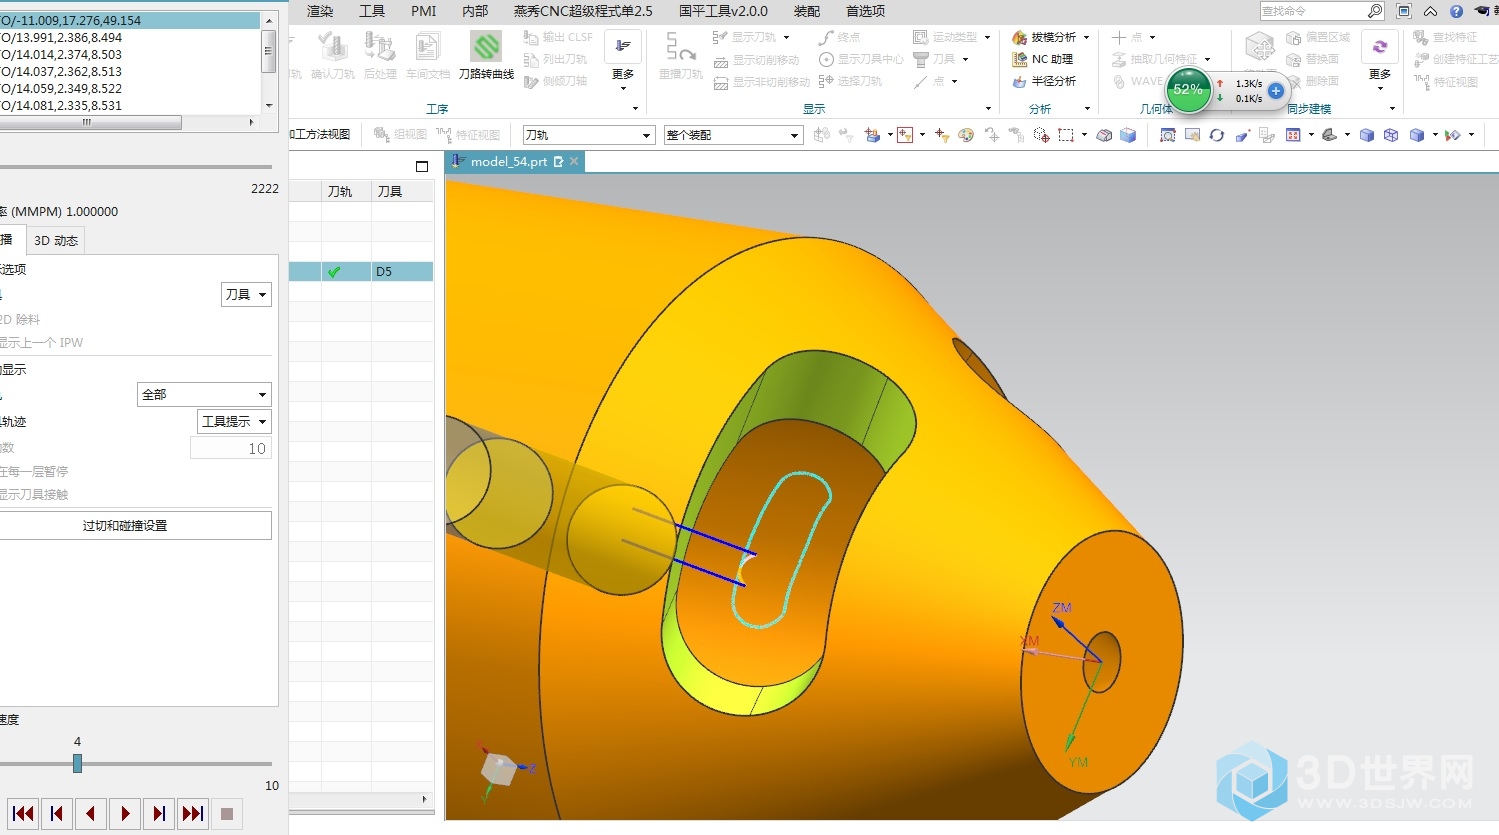Click the 查找特征 find features icon
Image resolution: width=1499 pixels, height=835 pixels.
pos(1421,37)
